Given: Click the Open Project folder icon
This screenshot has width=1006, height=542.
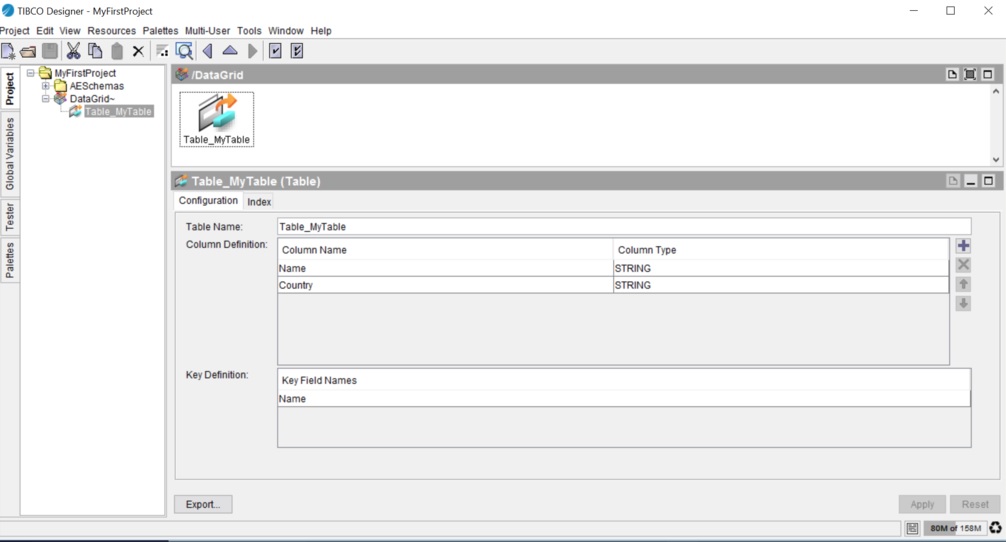Looking at the screenshot, I should [x=28, y=51].
